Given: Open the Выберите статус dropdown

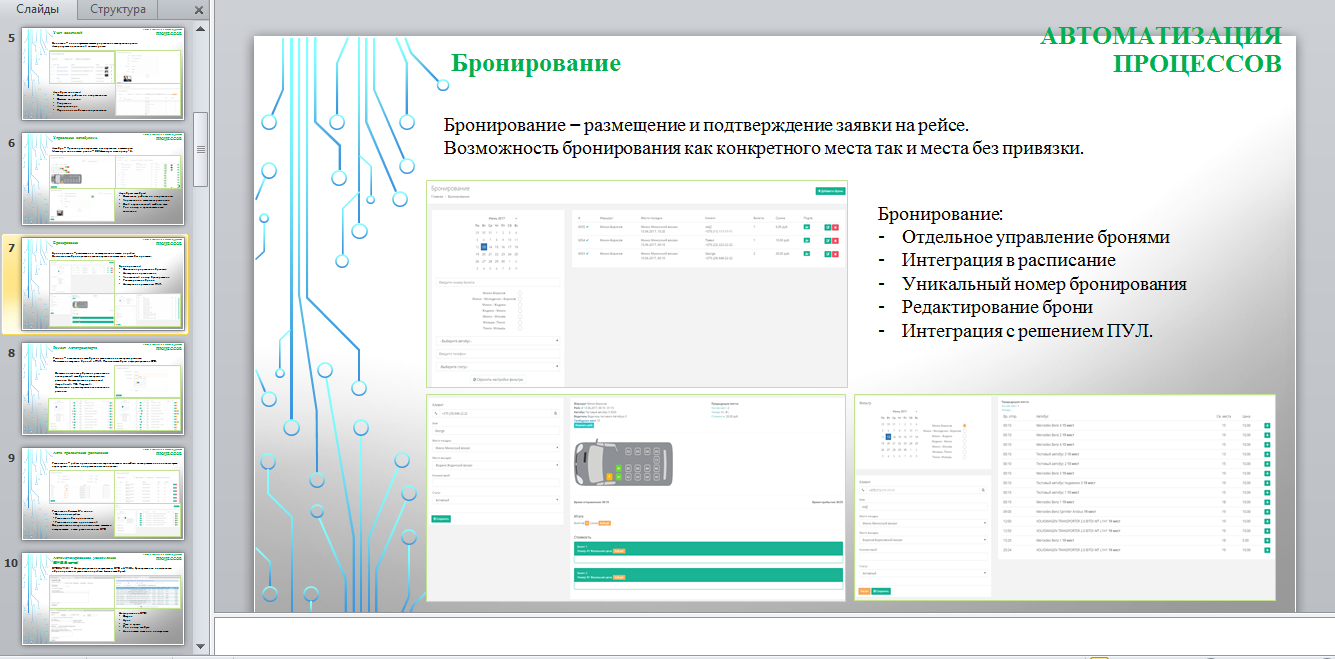Looking at the screenshot, I should click(498, 366).
